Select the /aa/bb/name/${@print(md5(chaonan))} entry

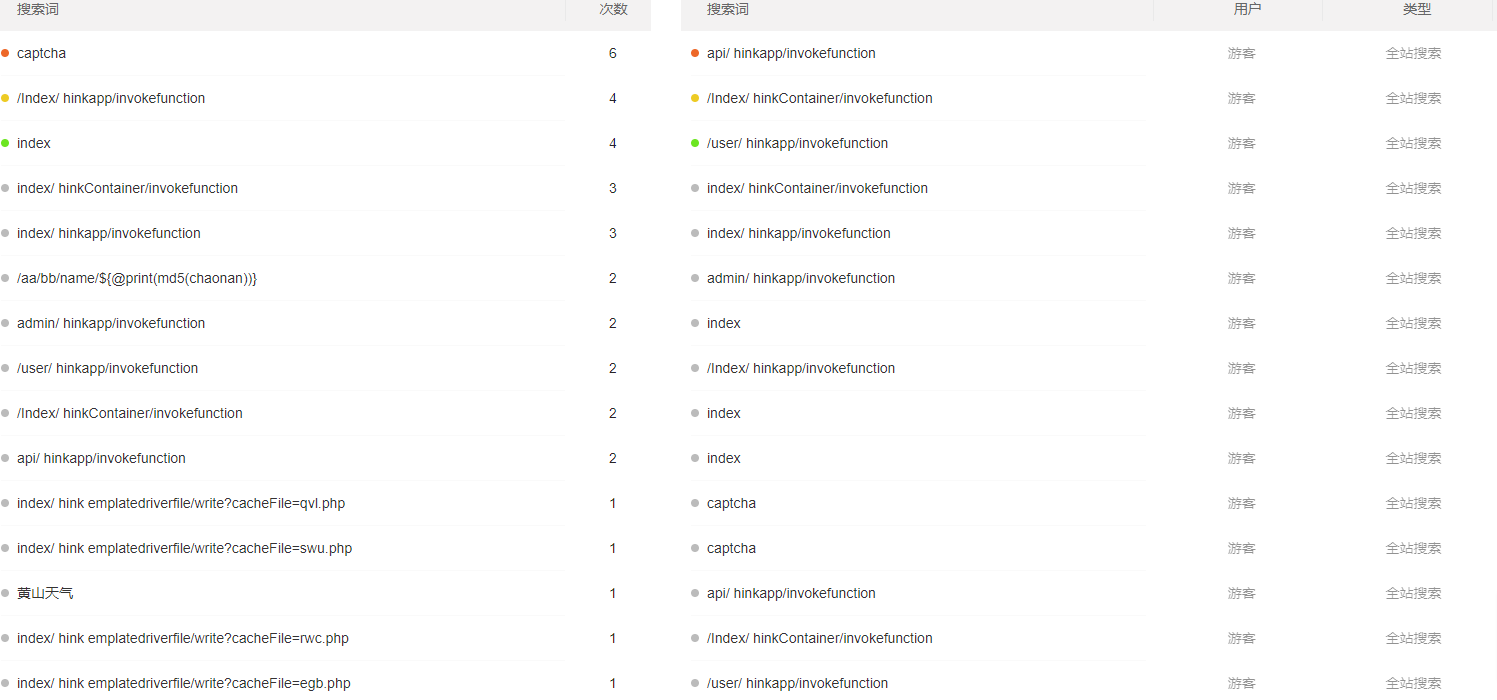tap(137, 278)
